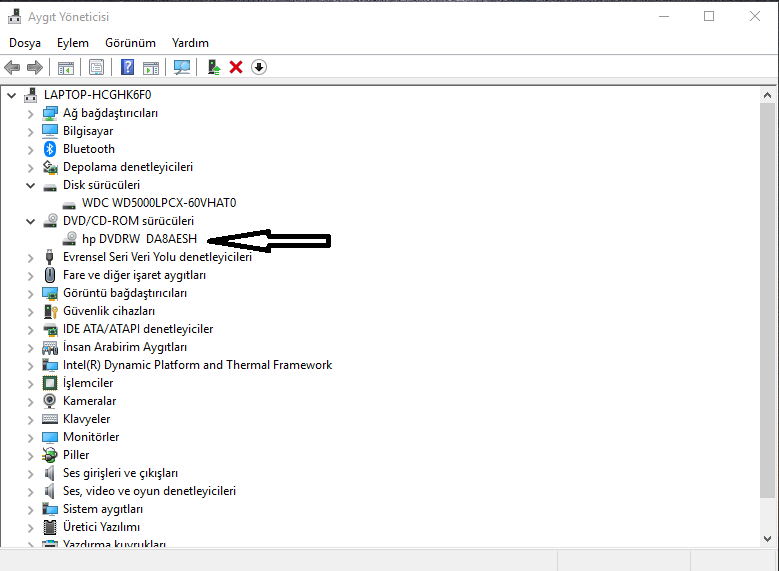Image resolution: width=779 pixels, height=571 pixels.
Task: Click the Ağ bağdaştırıcıları network icon
Action: click(x=50, y=113)
